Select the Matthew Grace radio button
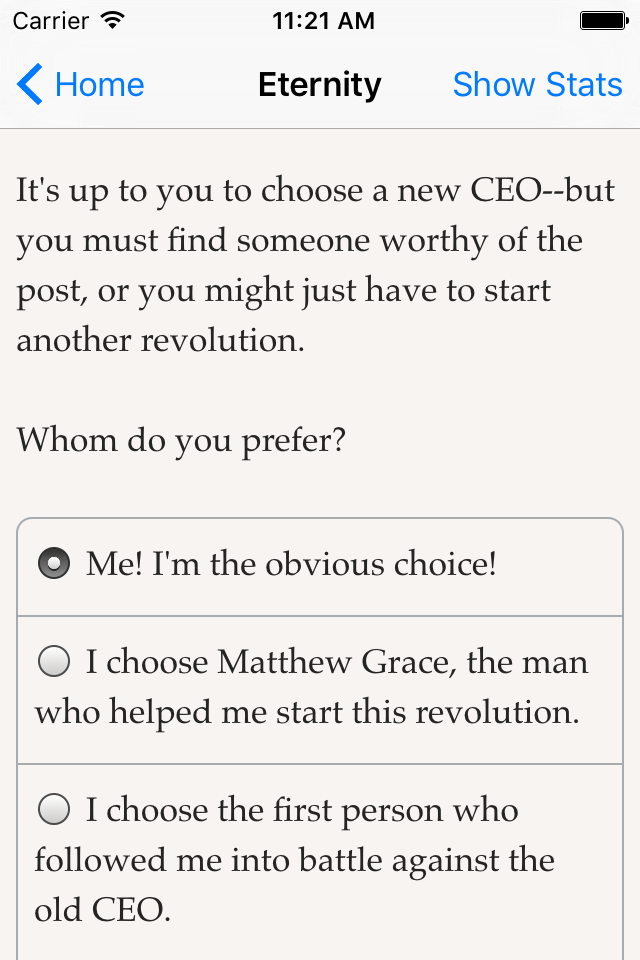The height and width of the screenshot is (960, 640). [54, 661]
